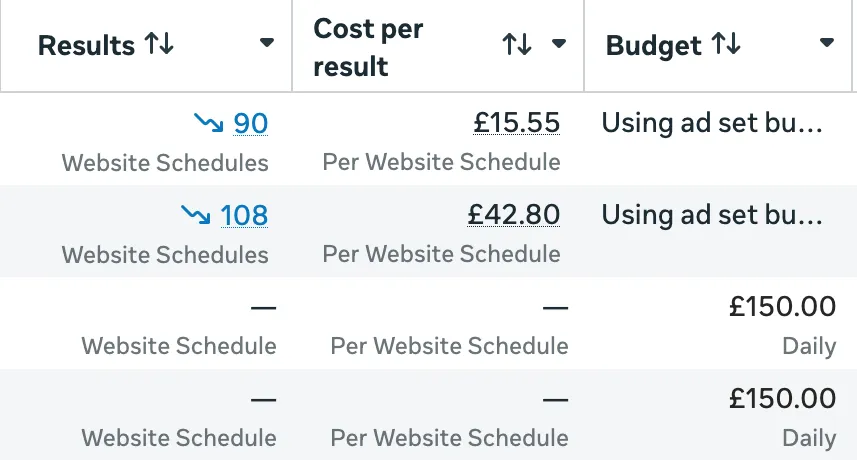857x460 pixels.
Task: Select the Budget column header label
Action: [655, 45]
